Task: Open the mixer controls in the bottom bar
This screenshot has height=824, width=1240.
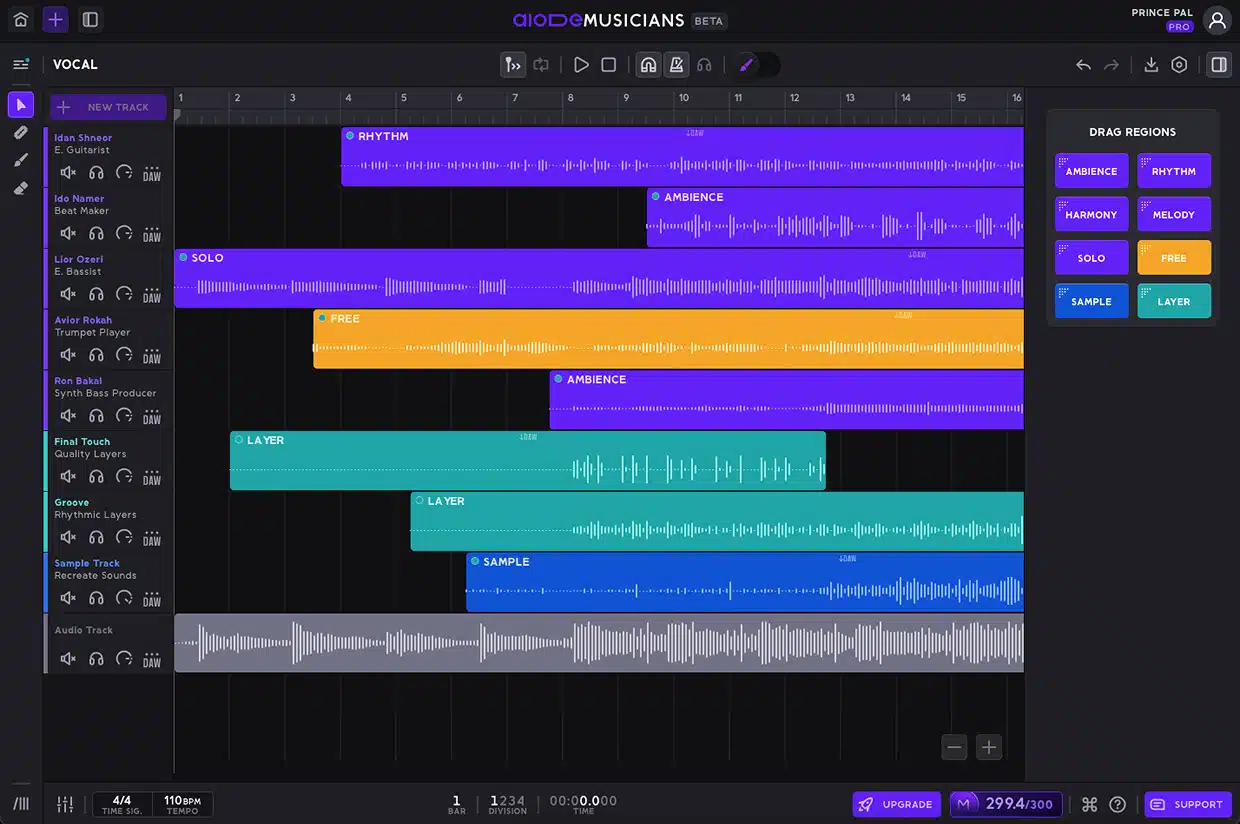Action: 65,804
